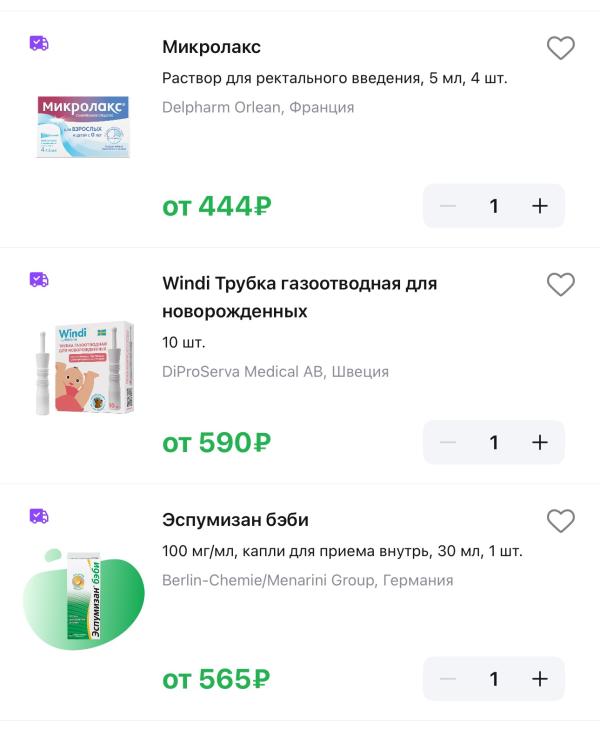Decrease Микролакс quantity with minus button
This screenshot has width=600, height=735.
click(x=448, y=206)
